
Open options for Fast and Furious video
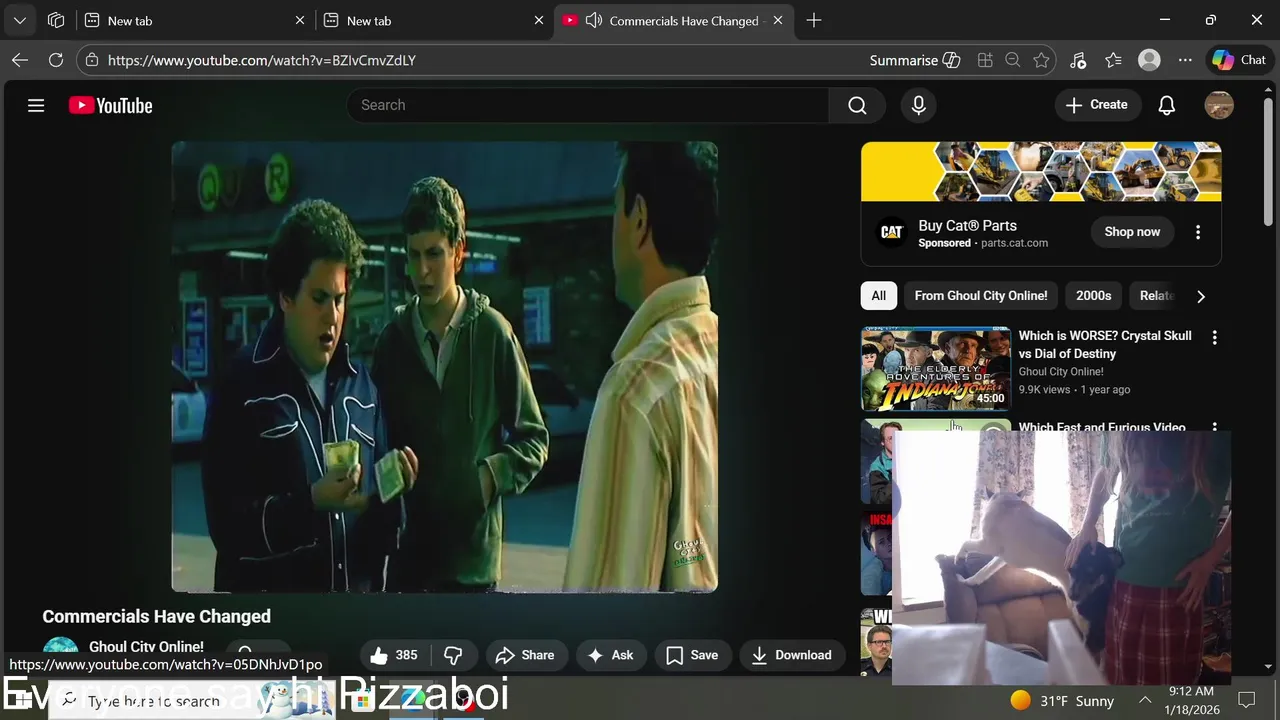1215,428
